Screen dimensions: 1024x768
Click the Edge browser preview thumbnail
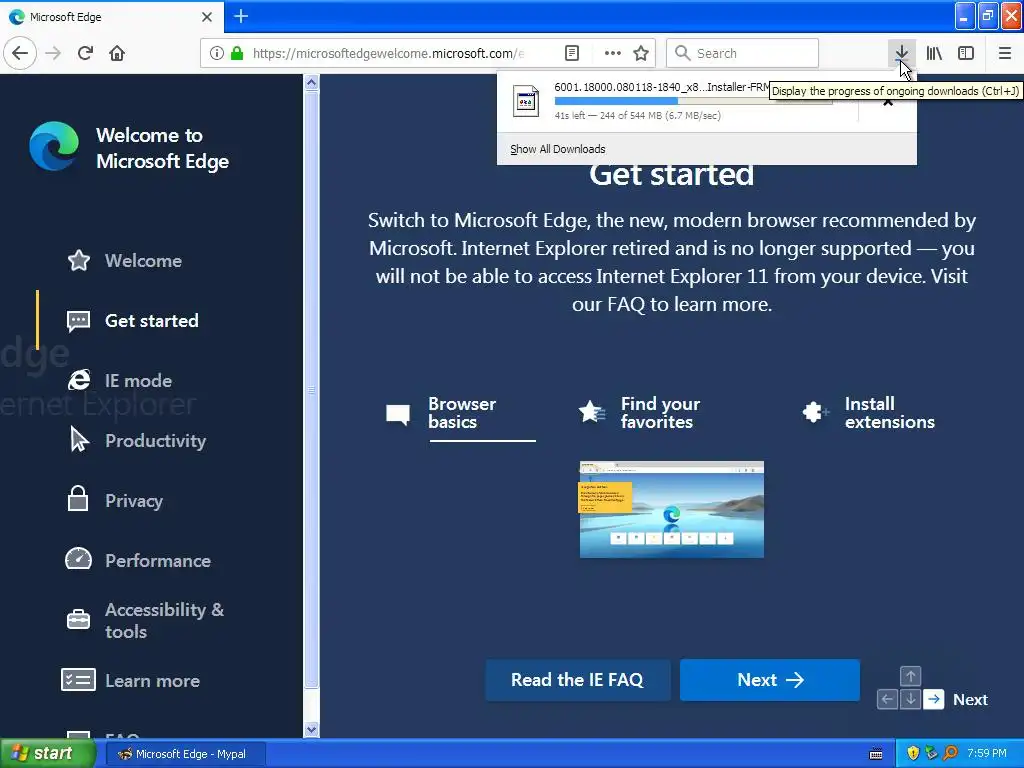pos(671,509)
